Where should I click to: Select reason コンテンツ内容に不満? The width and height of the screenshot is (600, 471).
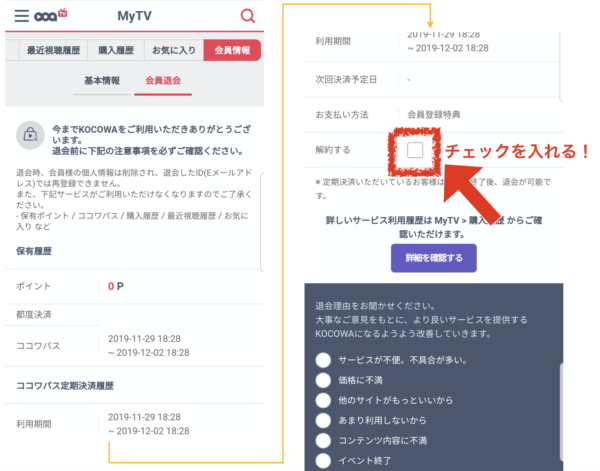pyautogui.click(x=323, y=440)
